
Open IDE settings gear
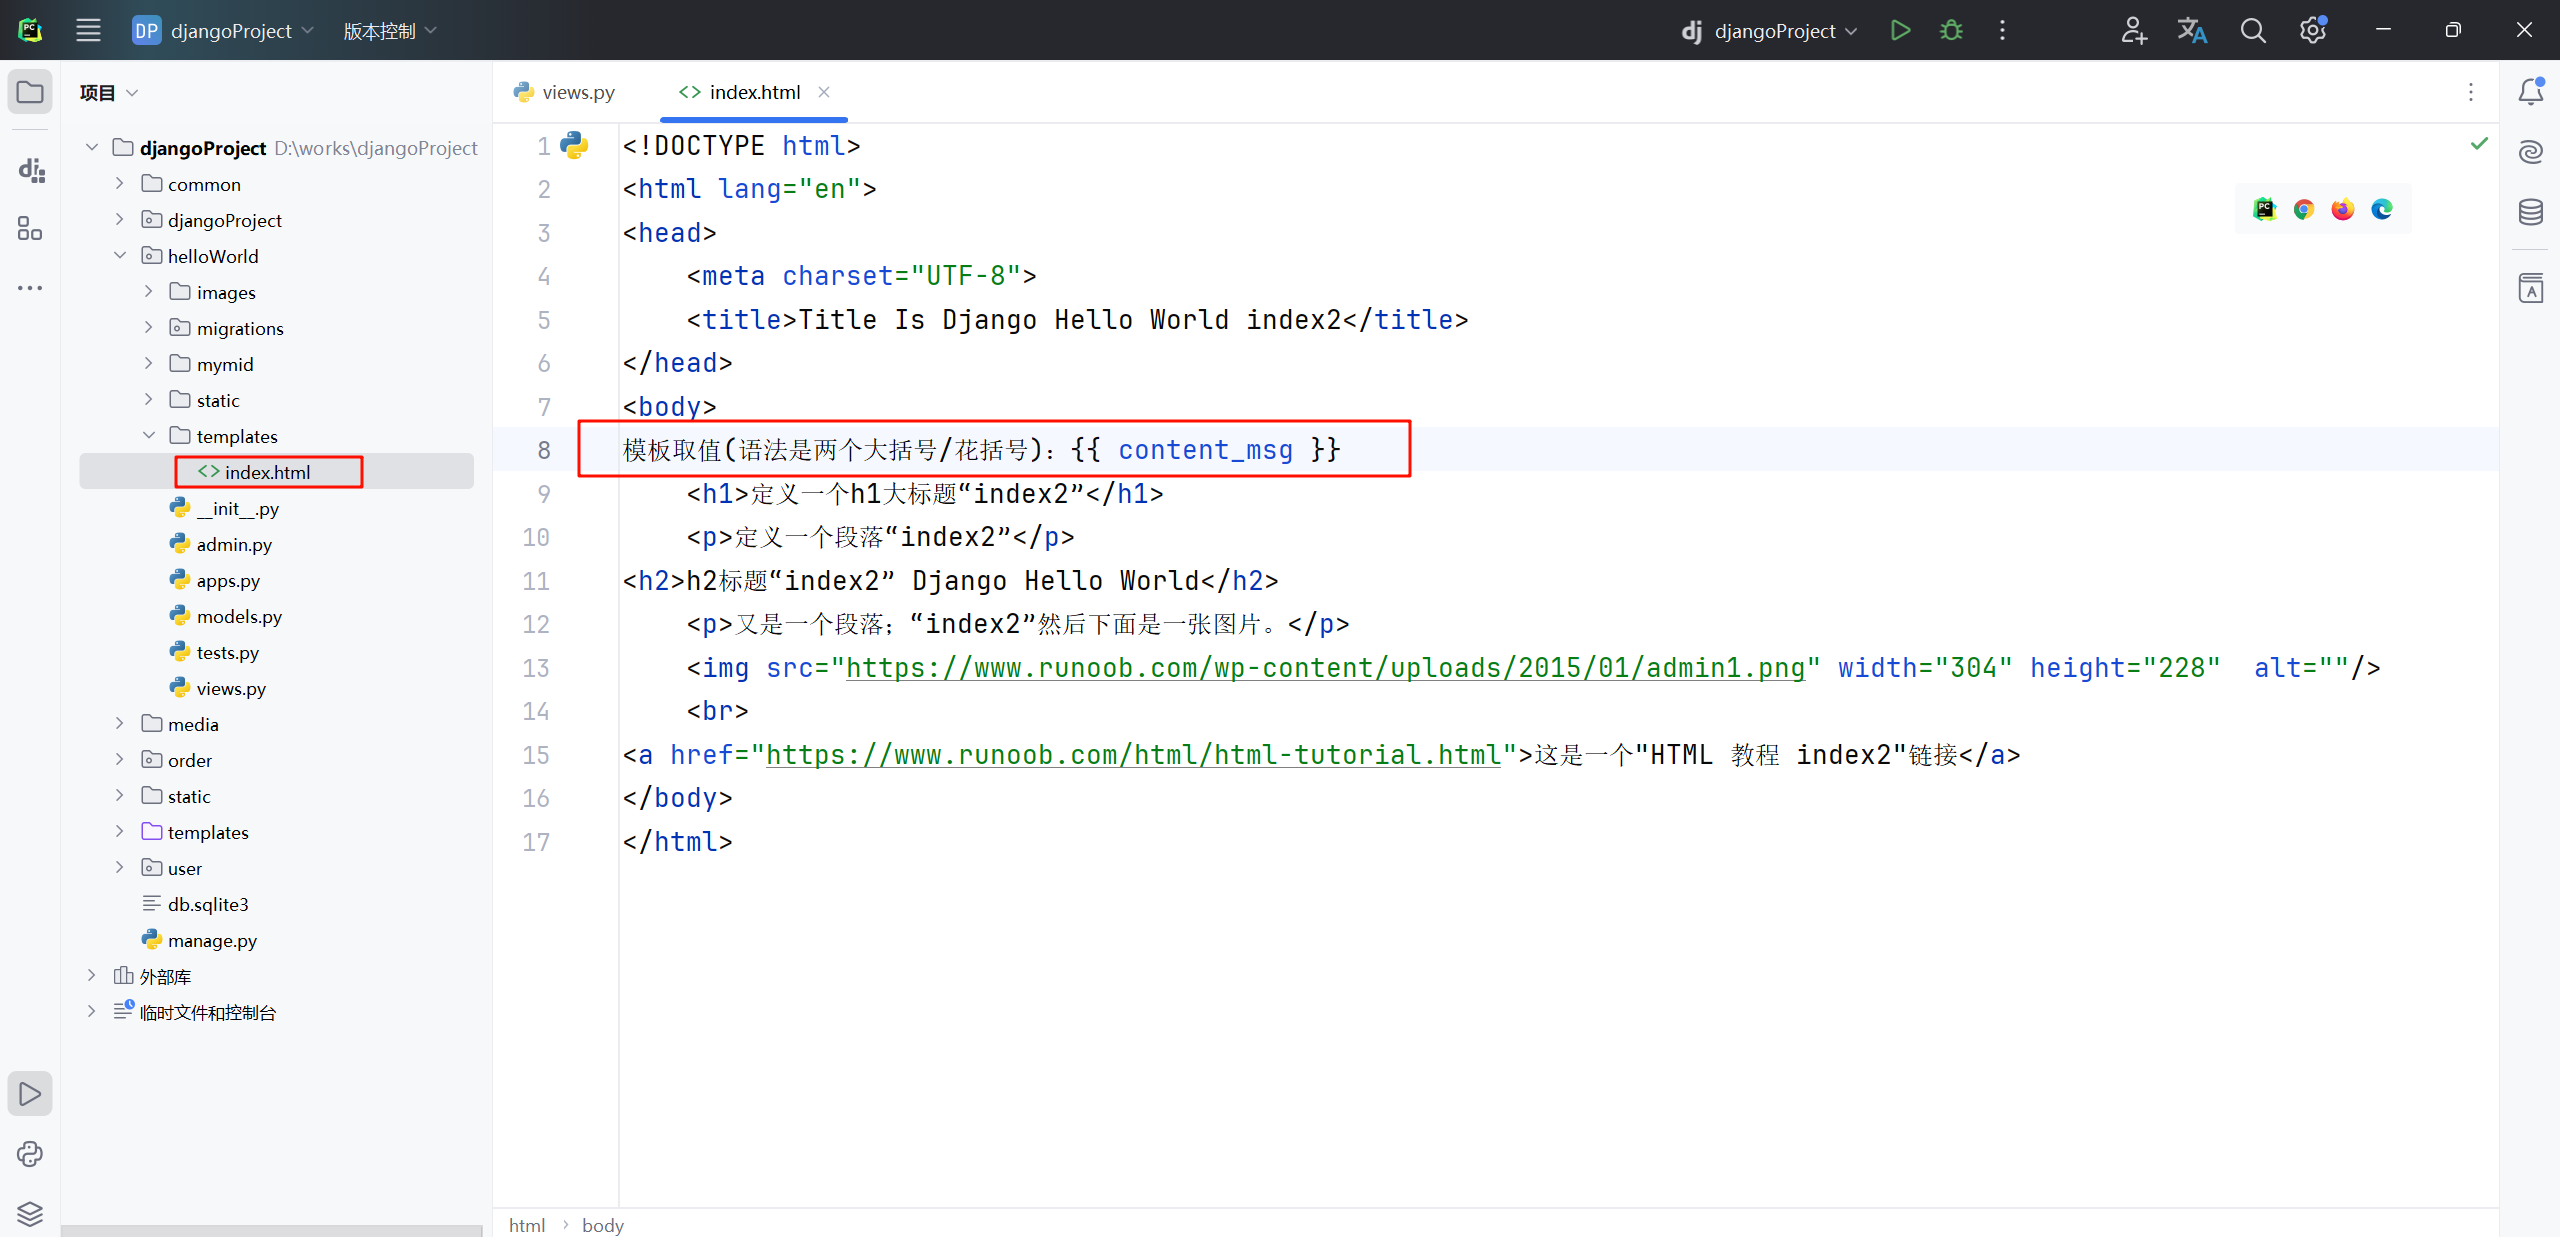pos(2312,30)
